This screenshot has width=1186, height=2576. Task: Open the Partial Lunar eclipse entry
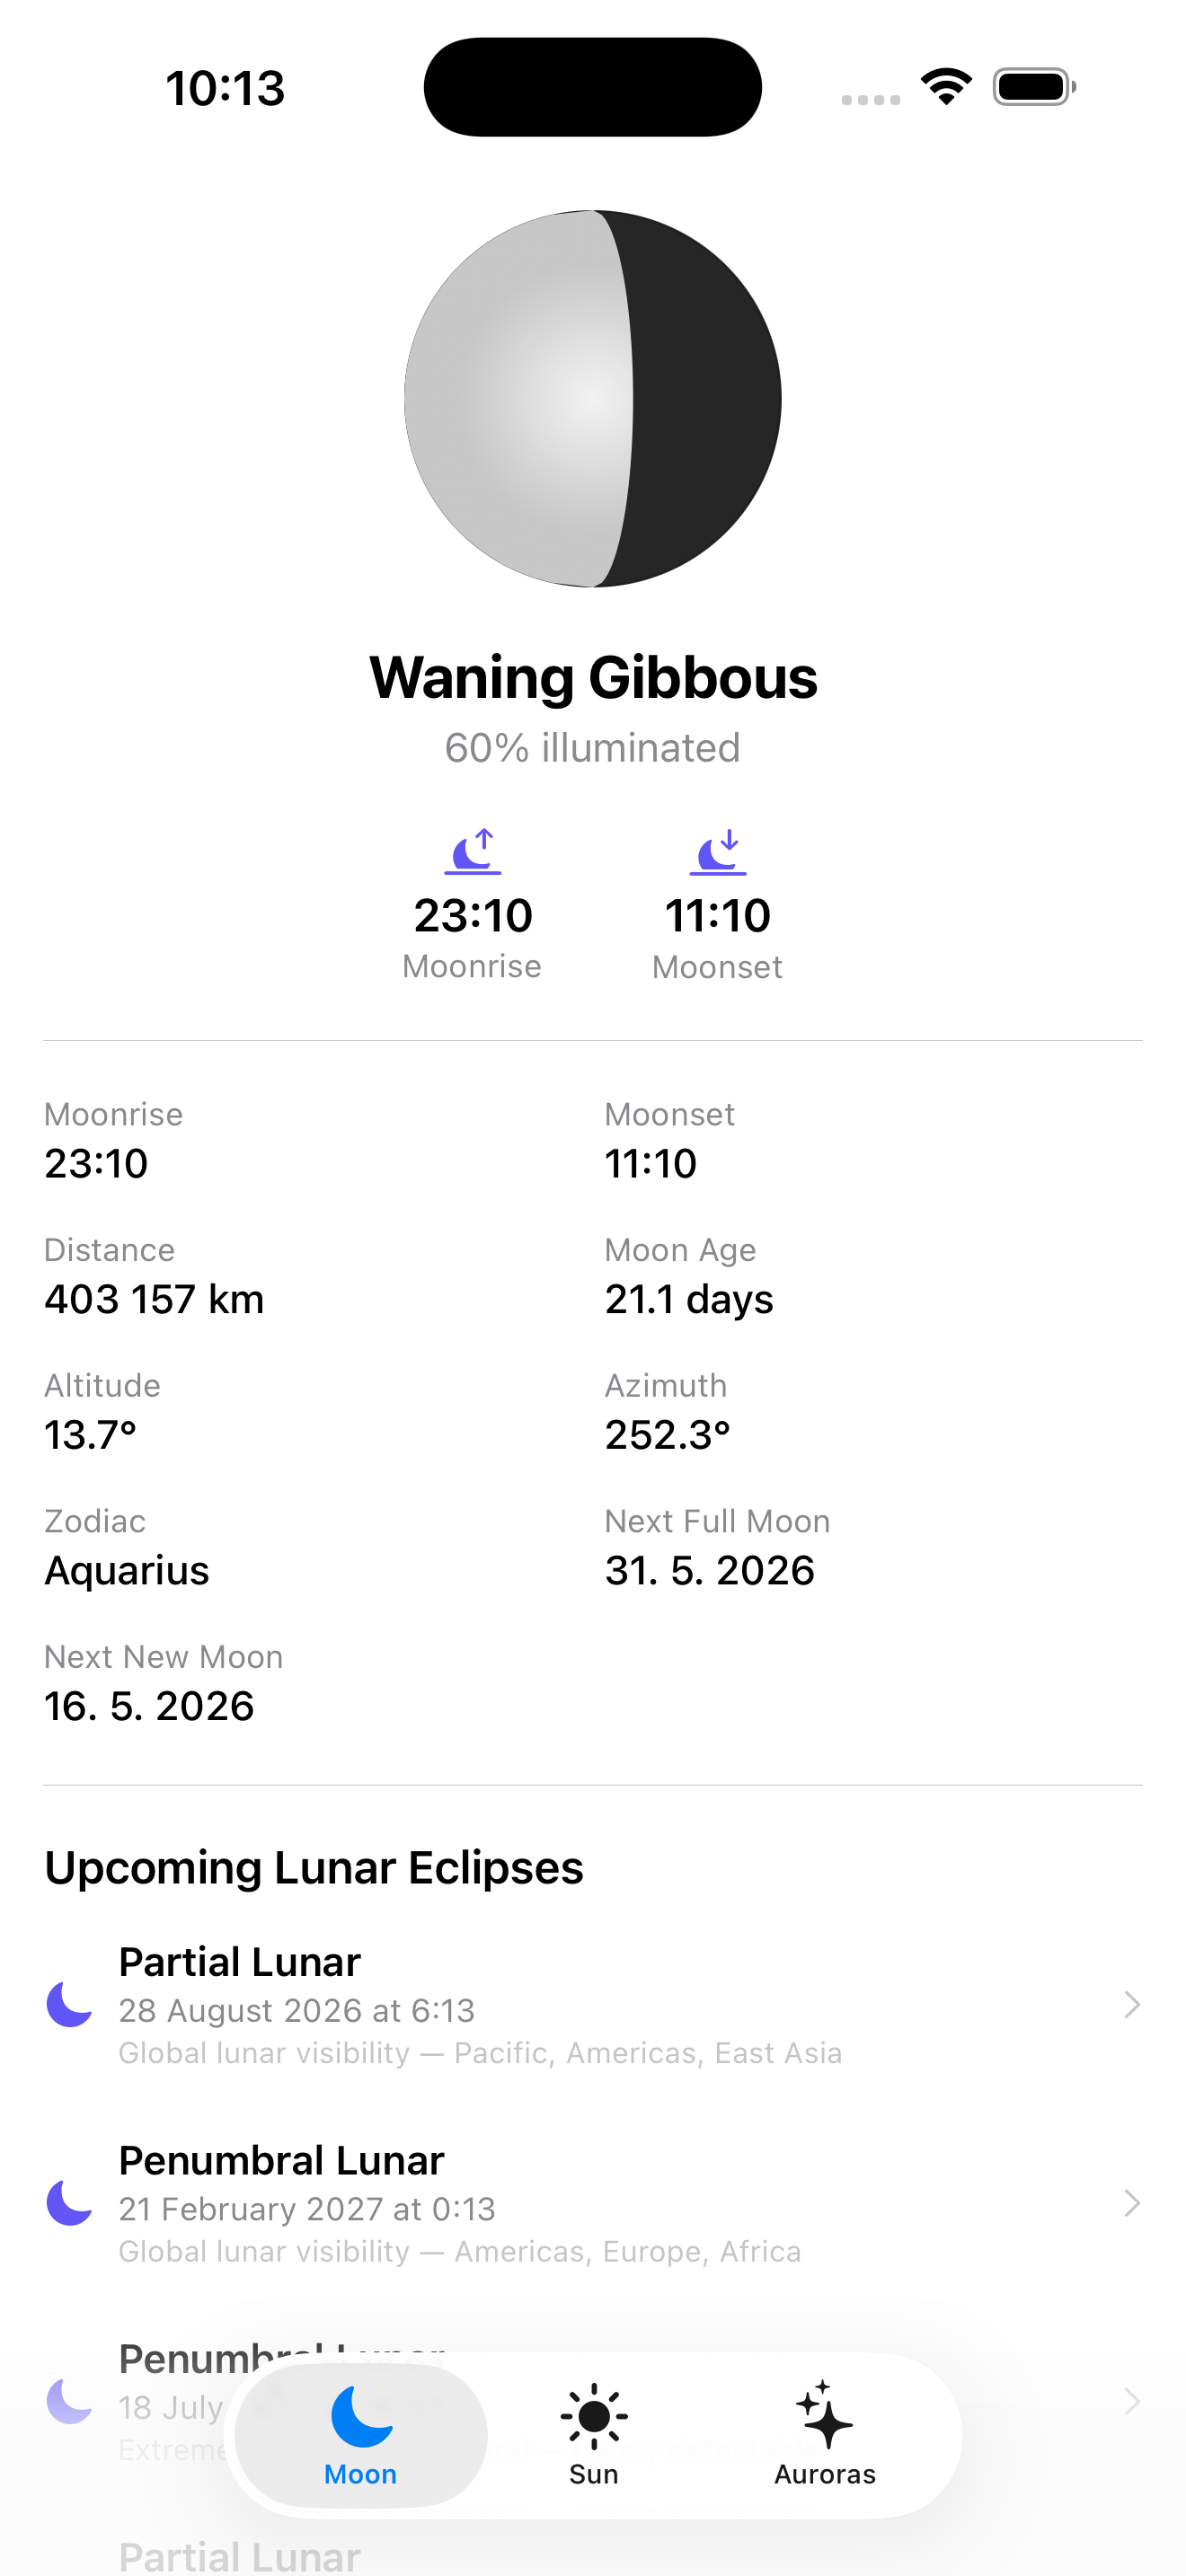coord(593,2004)
